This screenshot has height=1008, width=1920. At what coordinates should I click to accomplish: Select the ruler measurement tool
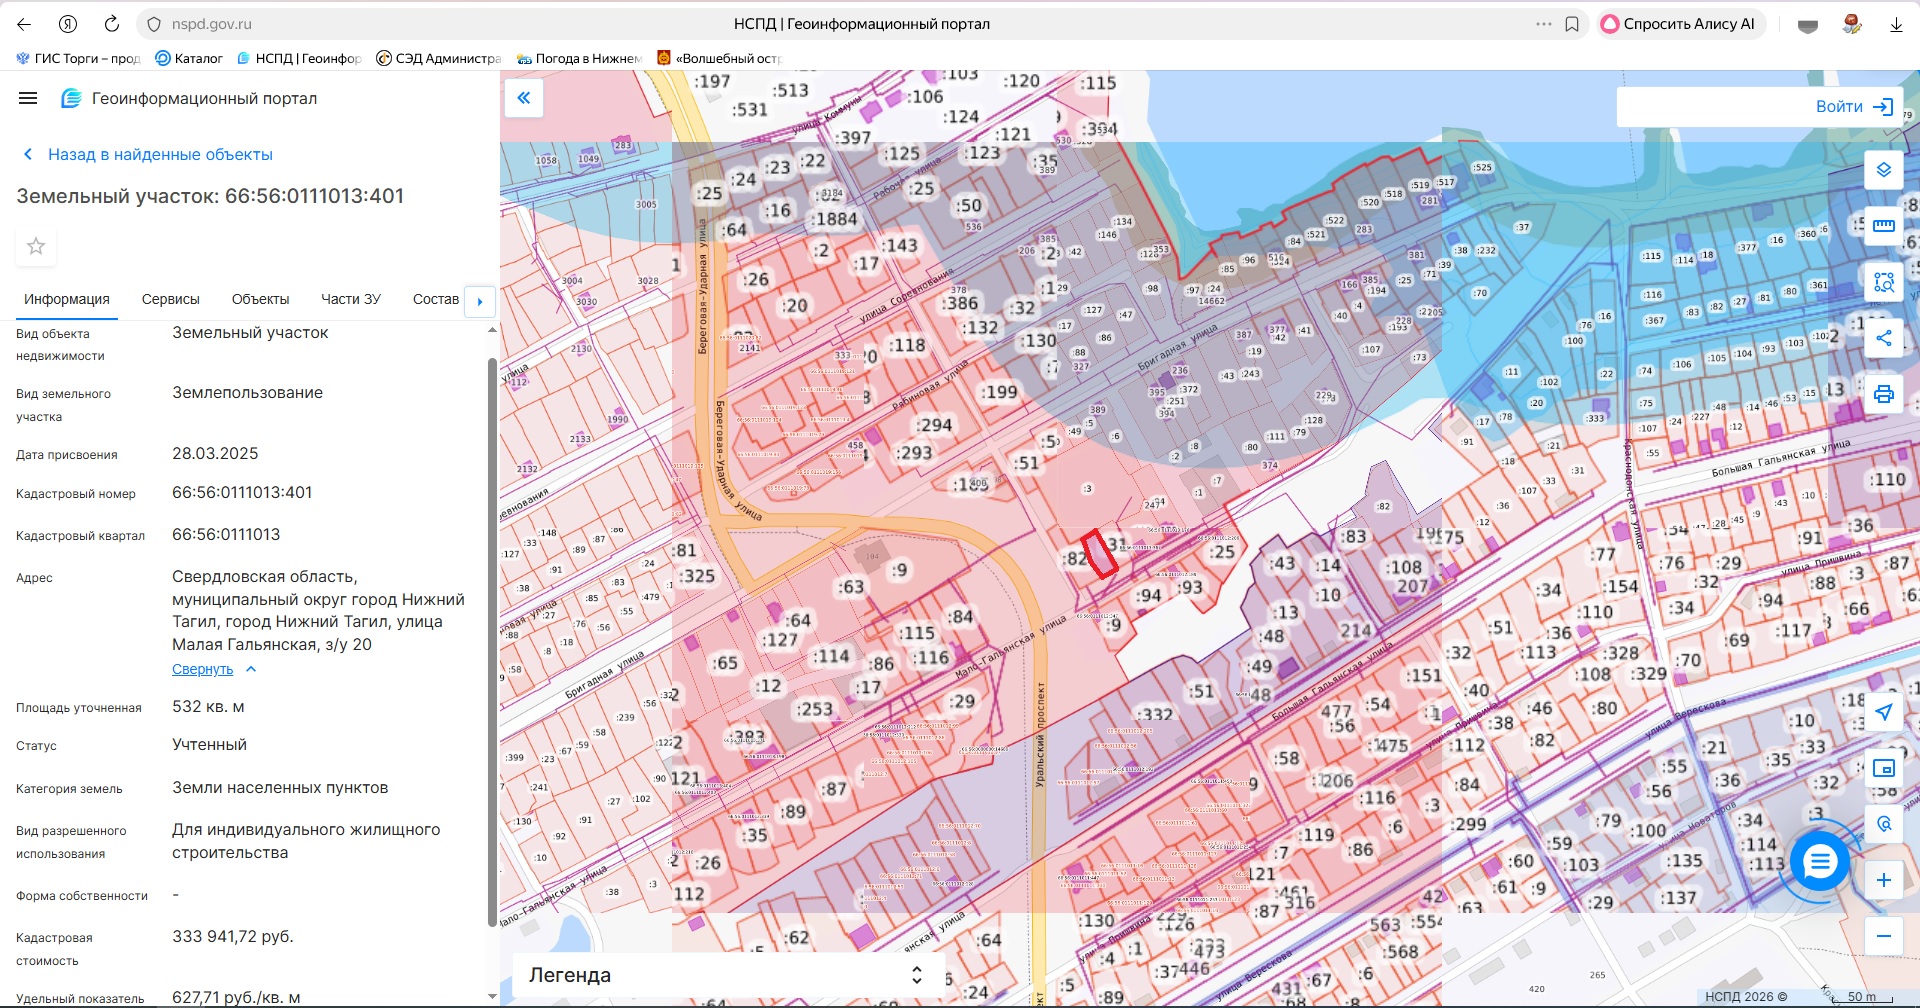point(1883,226)
